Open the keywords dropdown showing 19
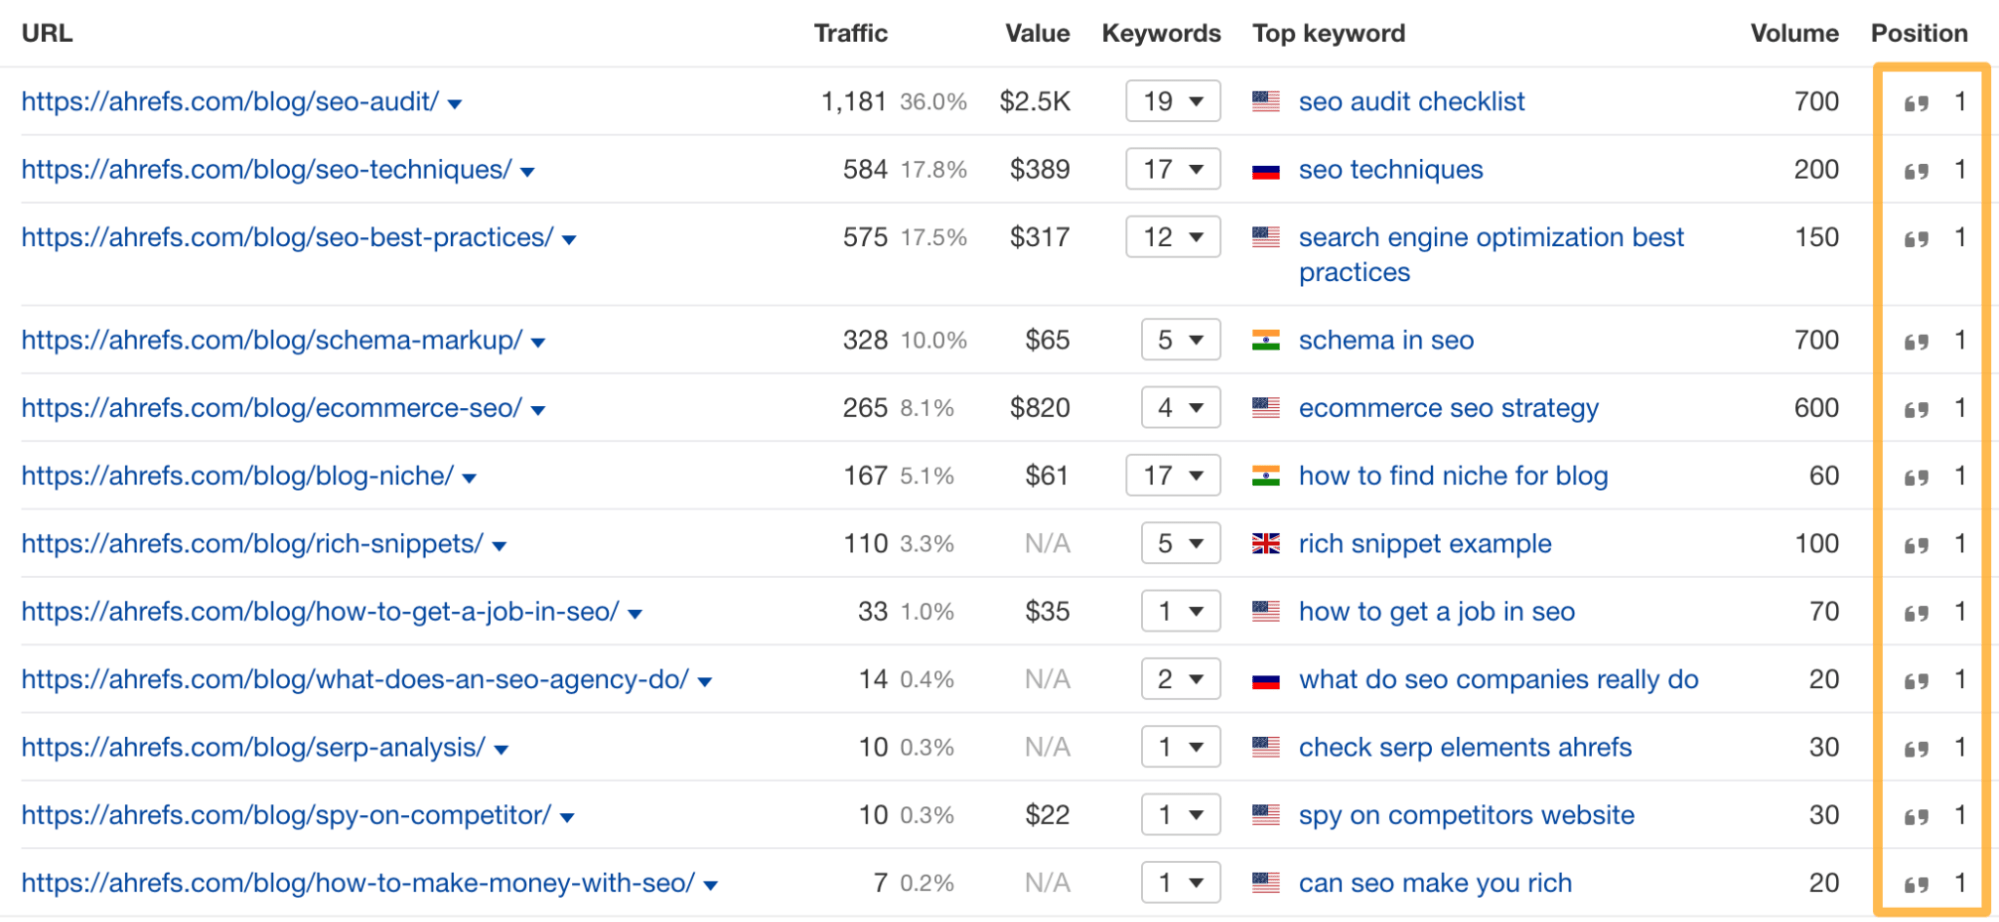Viewport: 1999px width, 922px height. pos(1172,101)
